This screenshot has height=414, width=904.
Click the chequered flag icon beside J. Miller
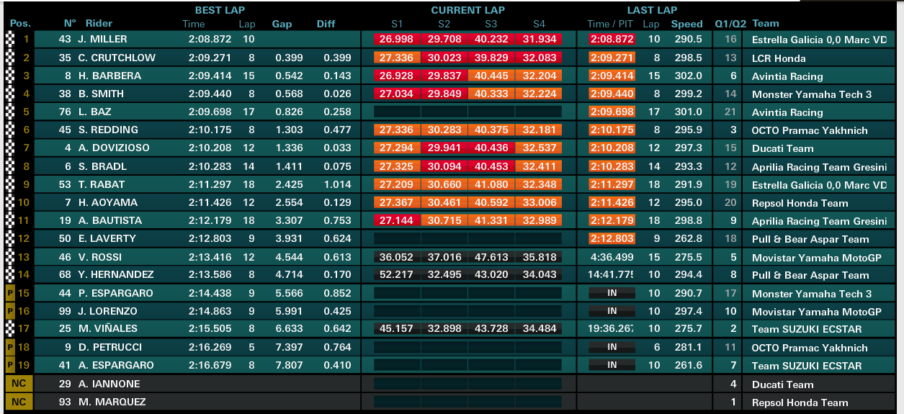pos(9,39)
